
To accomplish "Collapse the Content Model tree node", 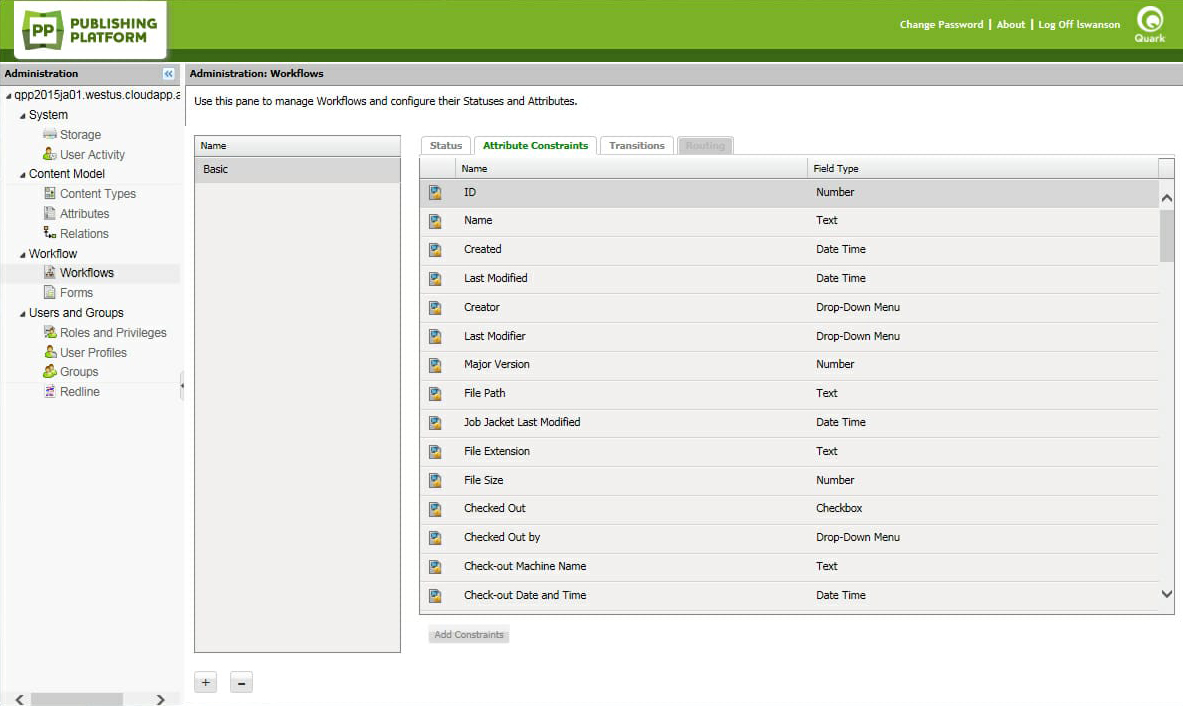I will tap(22, 175).
